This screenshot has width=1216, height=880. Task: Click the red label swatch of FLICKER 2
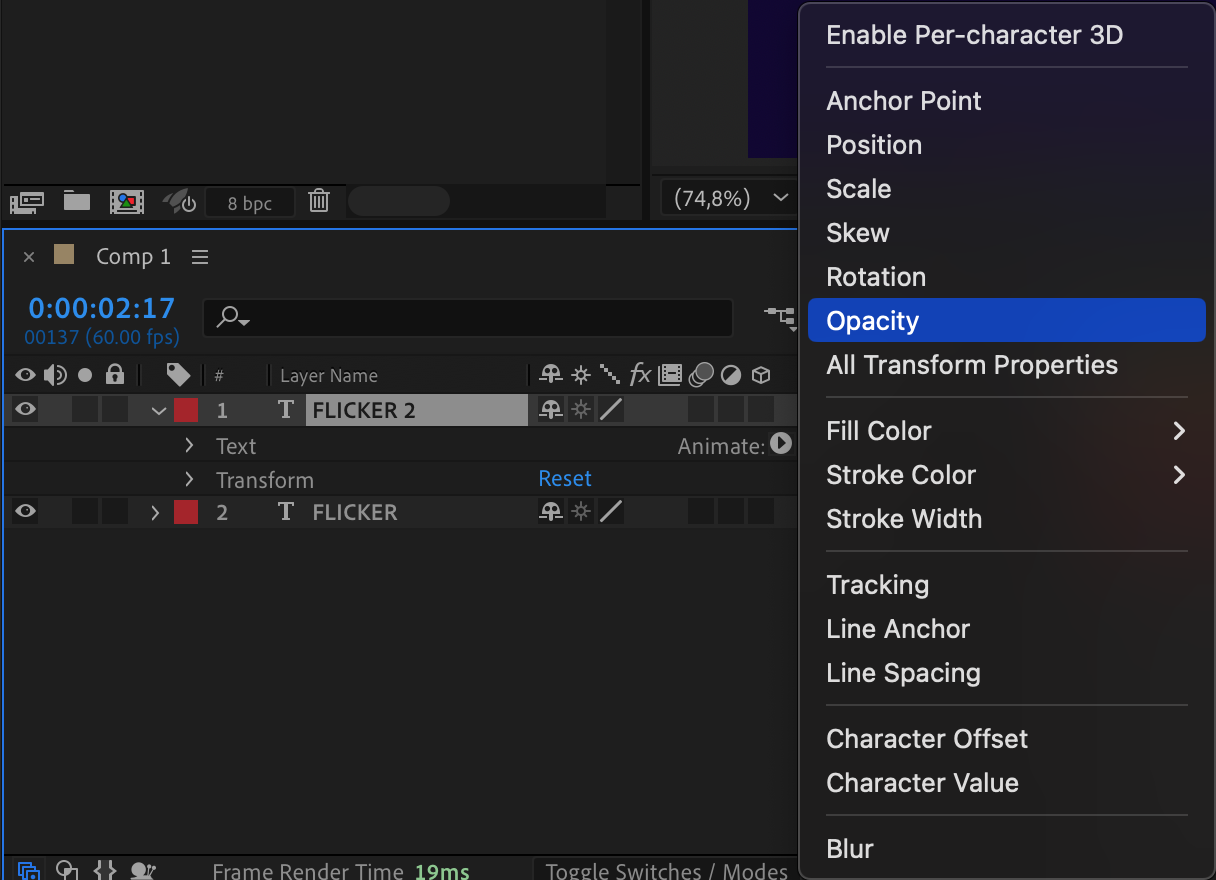[x=186, y=410]
